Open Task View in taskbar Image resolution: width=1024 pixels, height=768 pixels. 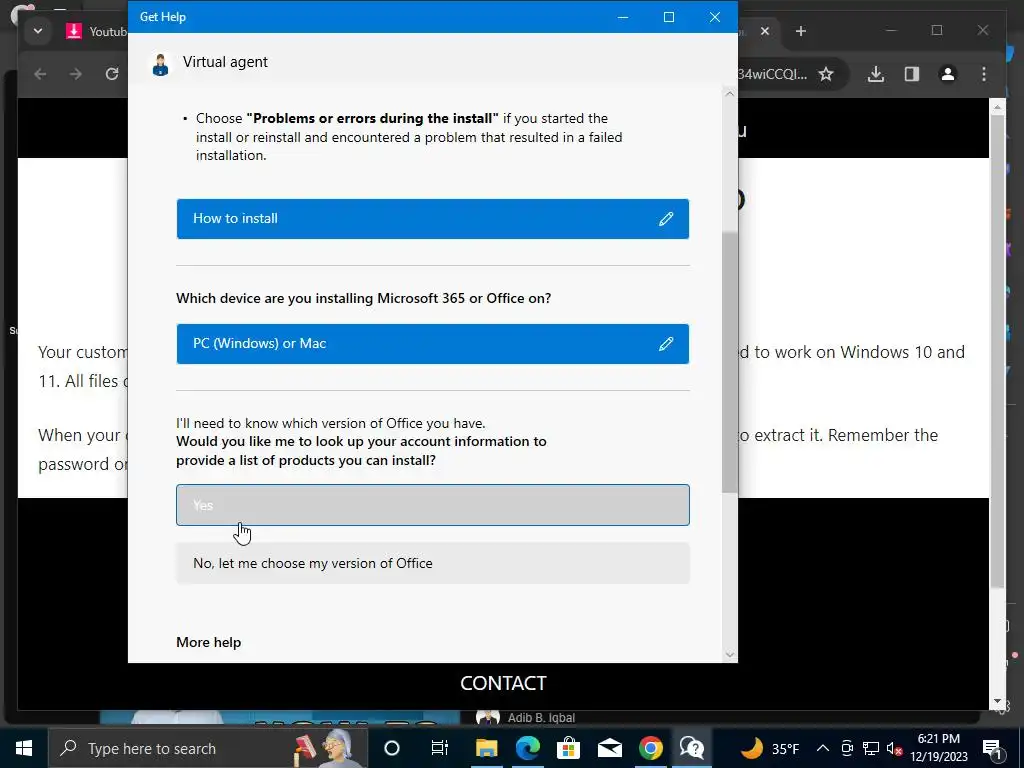[440, 748]
